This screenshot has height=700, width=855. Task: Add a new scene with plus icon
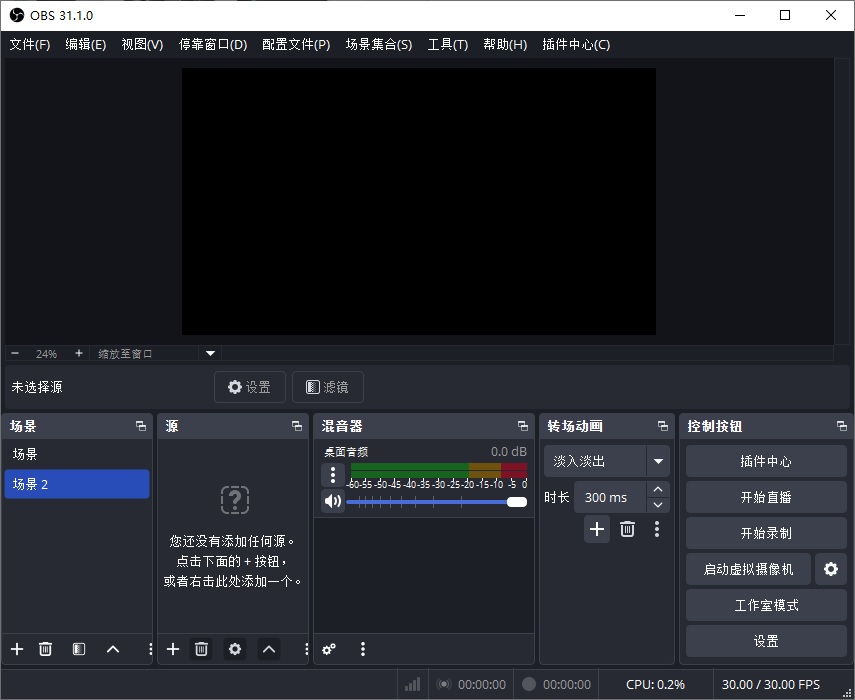(16, 649)
